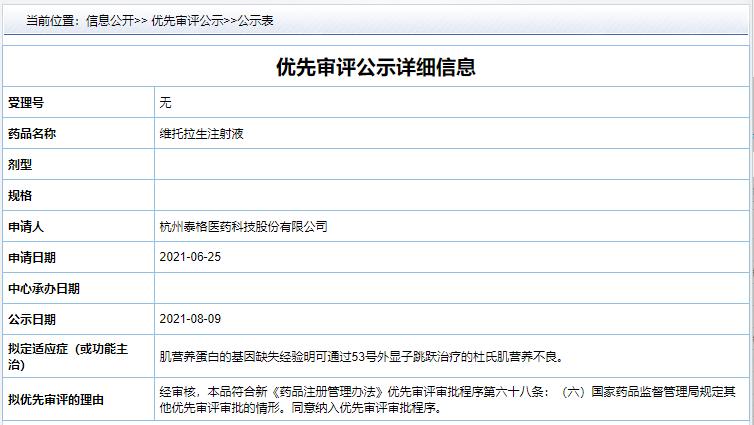Select the drug name 维托拉生注射液
The image size is (754, 425).
201,134
